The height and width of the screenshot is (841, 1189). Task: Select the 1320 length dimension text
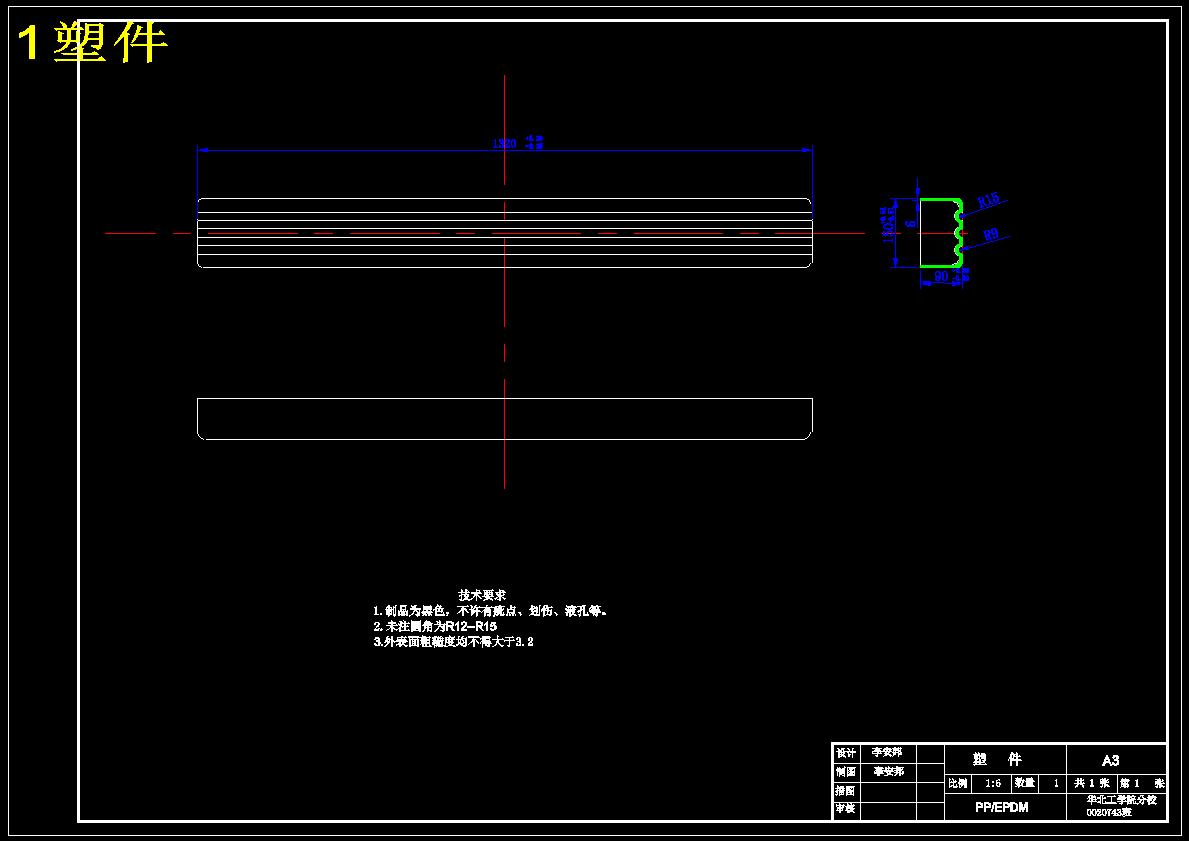point(504,143)
